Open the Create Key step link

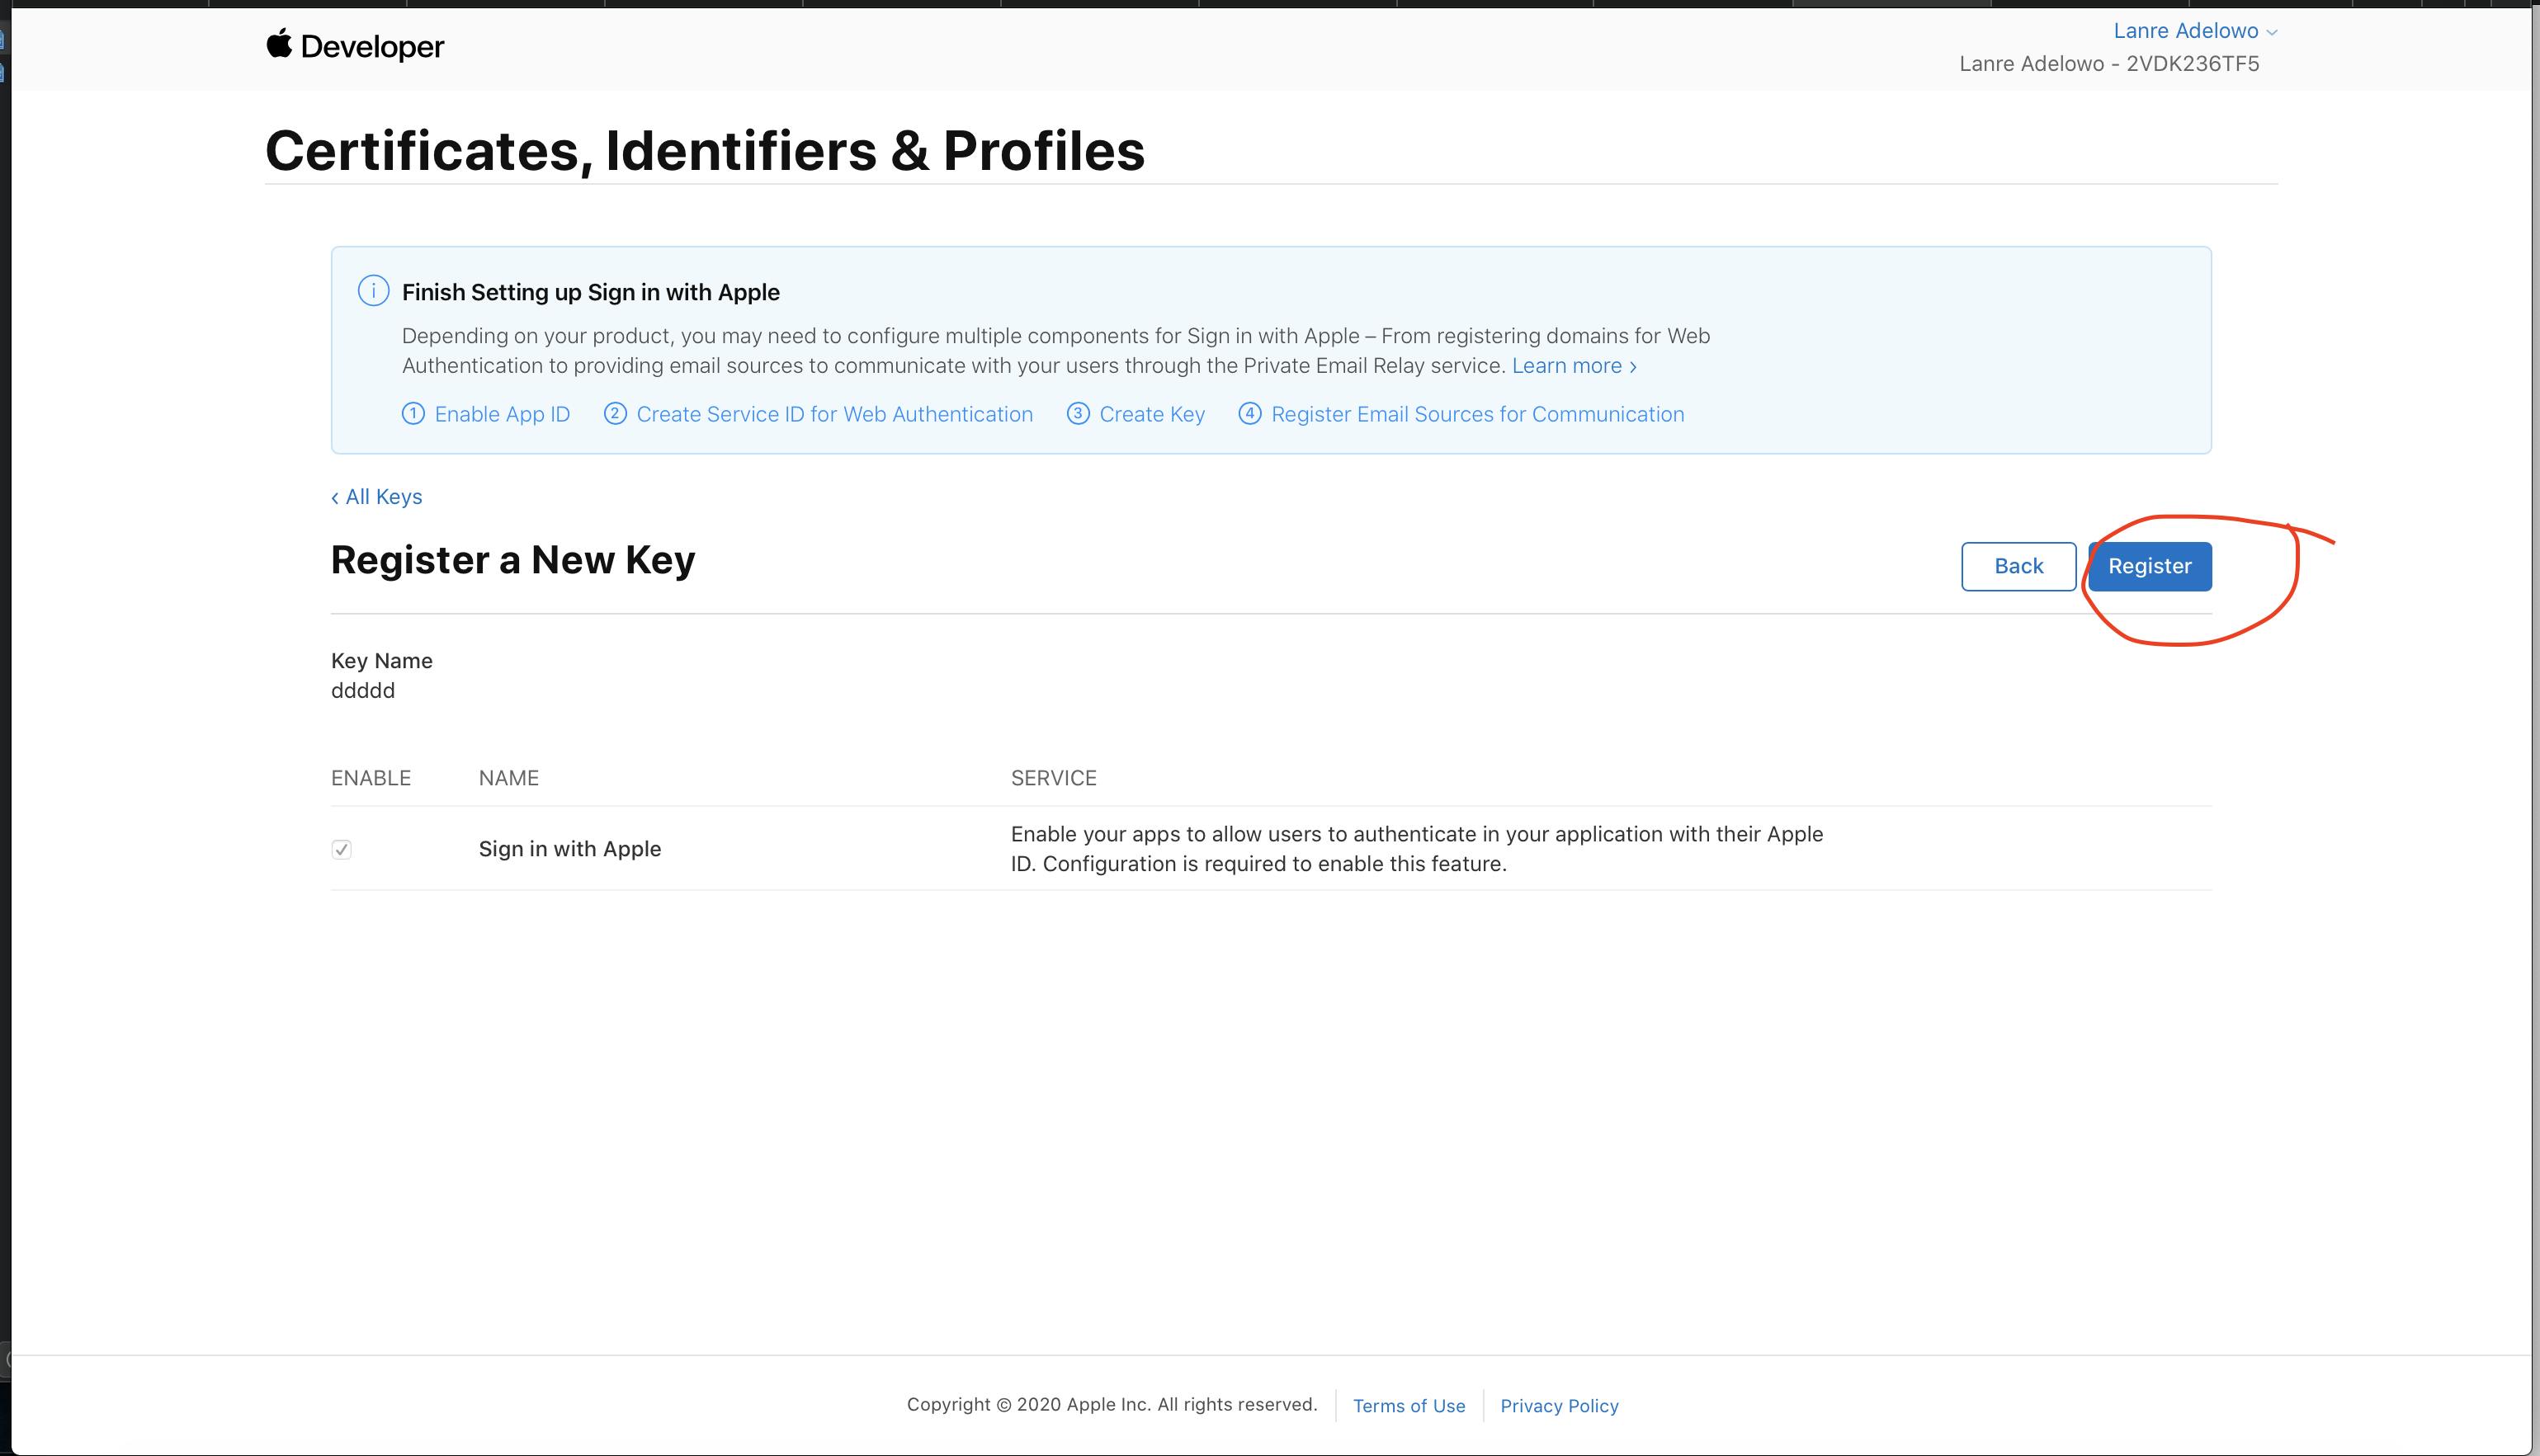pyautogui.click(x=1136, y=414)
